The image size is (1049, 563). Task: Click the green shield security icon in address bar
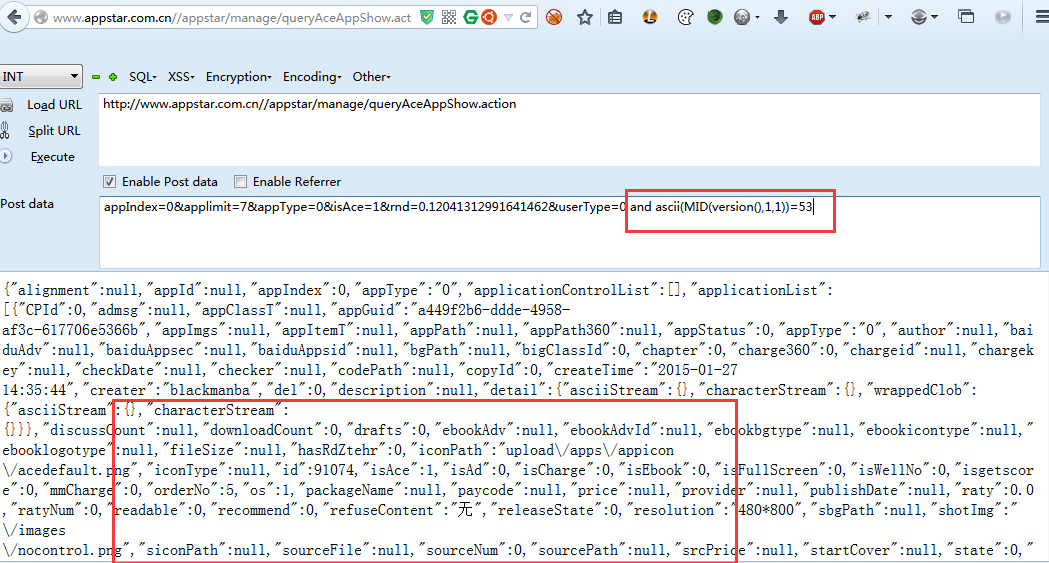click(x=427, y=17)
